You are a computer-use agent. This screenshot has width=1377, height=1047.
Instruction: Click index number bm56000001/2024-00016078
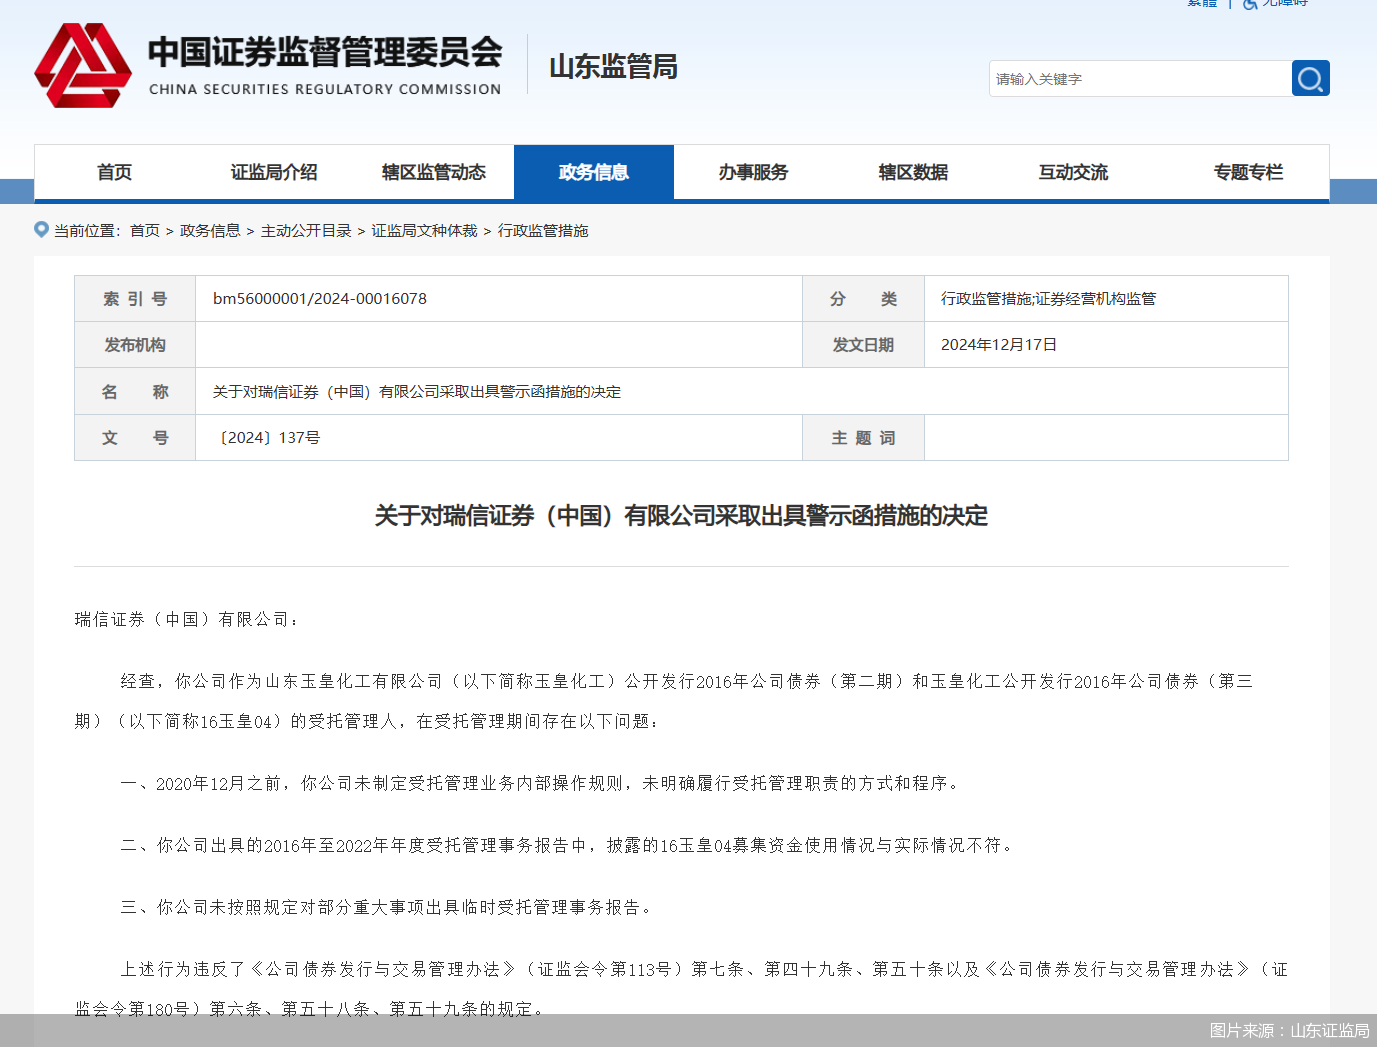320,299
